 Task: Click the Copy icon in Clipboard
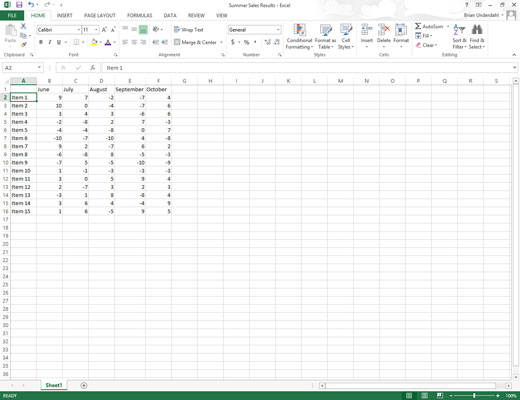click(x=23, y=35)
